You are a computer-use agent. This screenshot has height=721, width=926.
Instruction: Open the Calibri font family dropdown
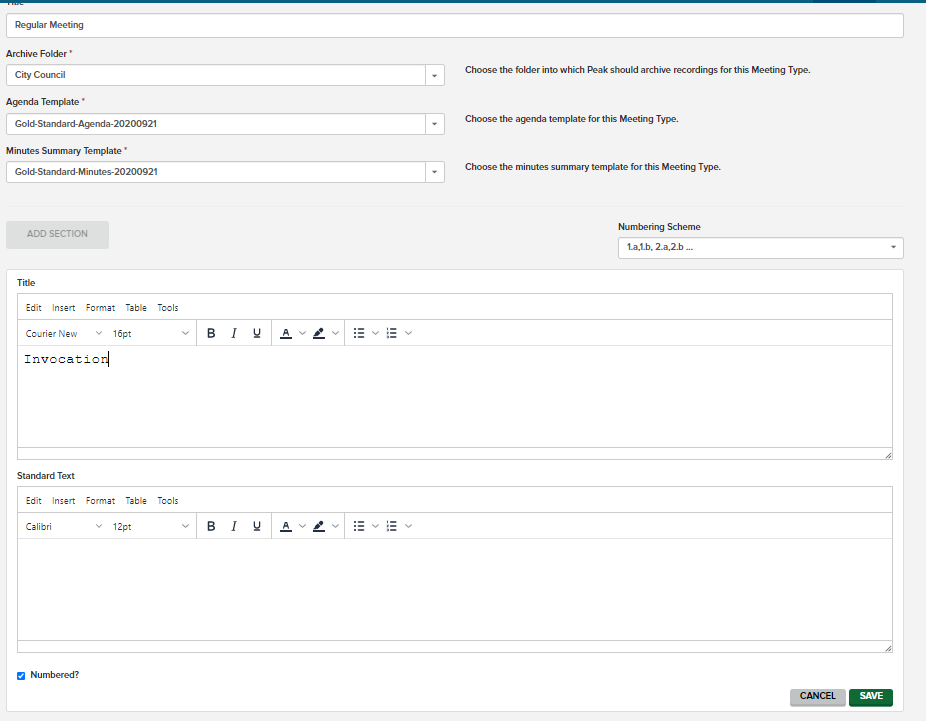64,527
